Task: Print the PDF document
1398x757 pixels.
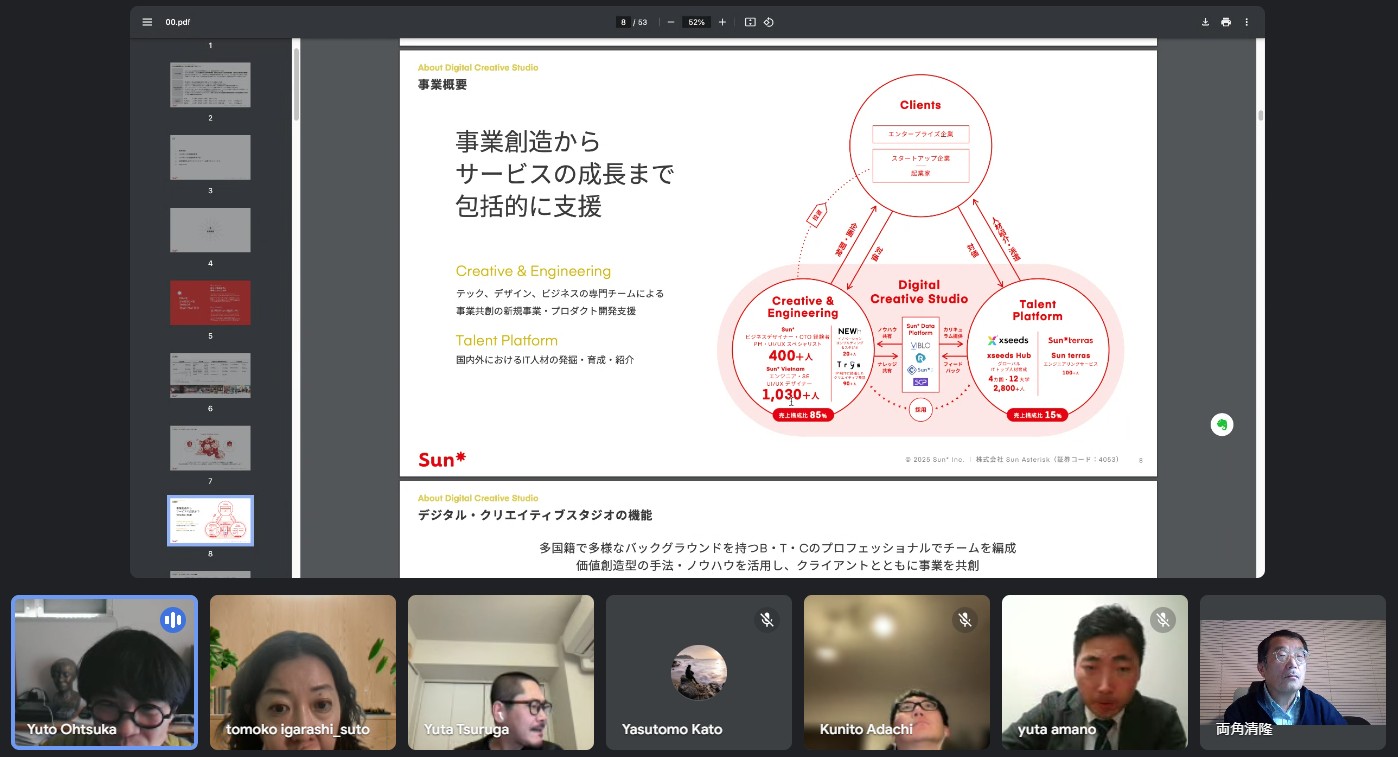Action: 1226,22
